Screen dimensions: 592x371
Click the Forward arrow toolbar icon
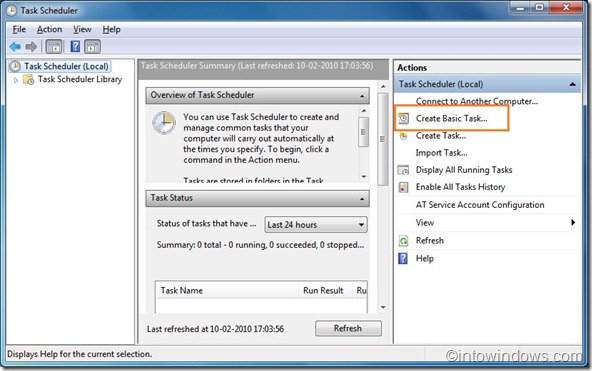click(31, 47)
